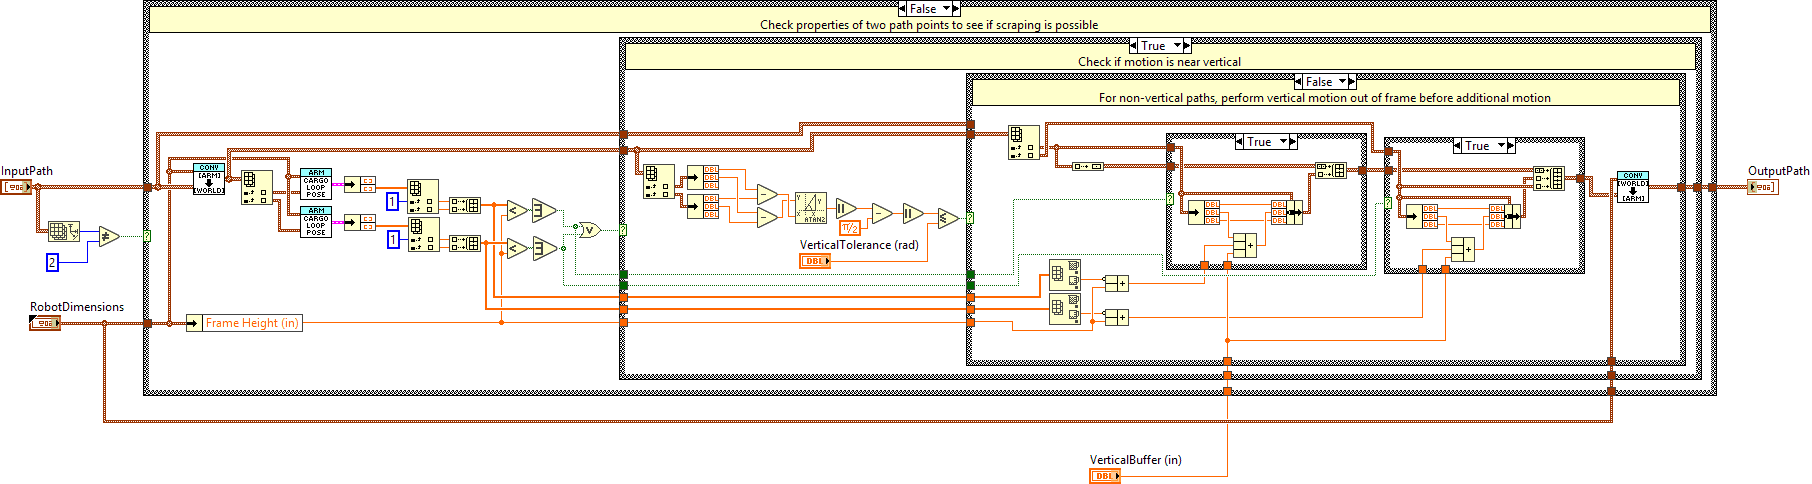The width and height of the screenshot is (1812, 484).
Task: Select the CONV WORLD to ARM subVI
Action: coord(1632,187)
